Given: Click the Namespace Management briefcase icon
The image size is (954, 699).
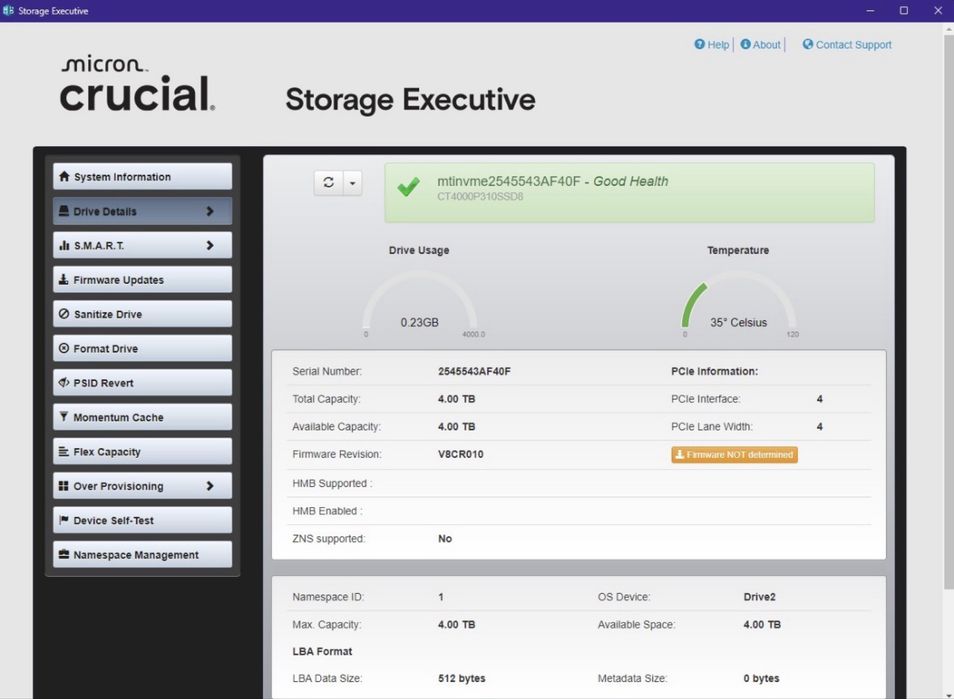Looking at the screenshot, I should click(63, 554).
